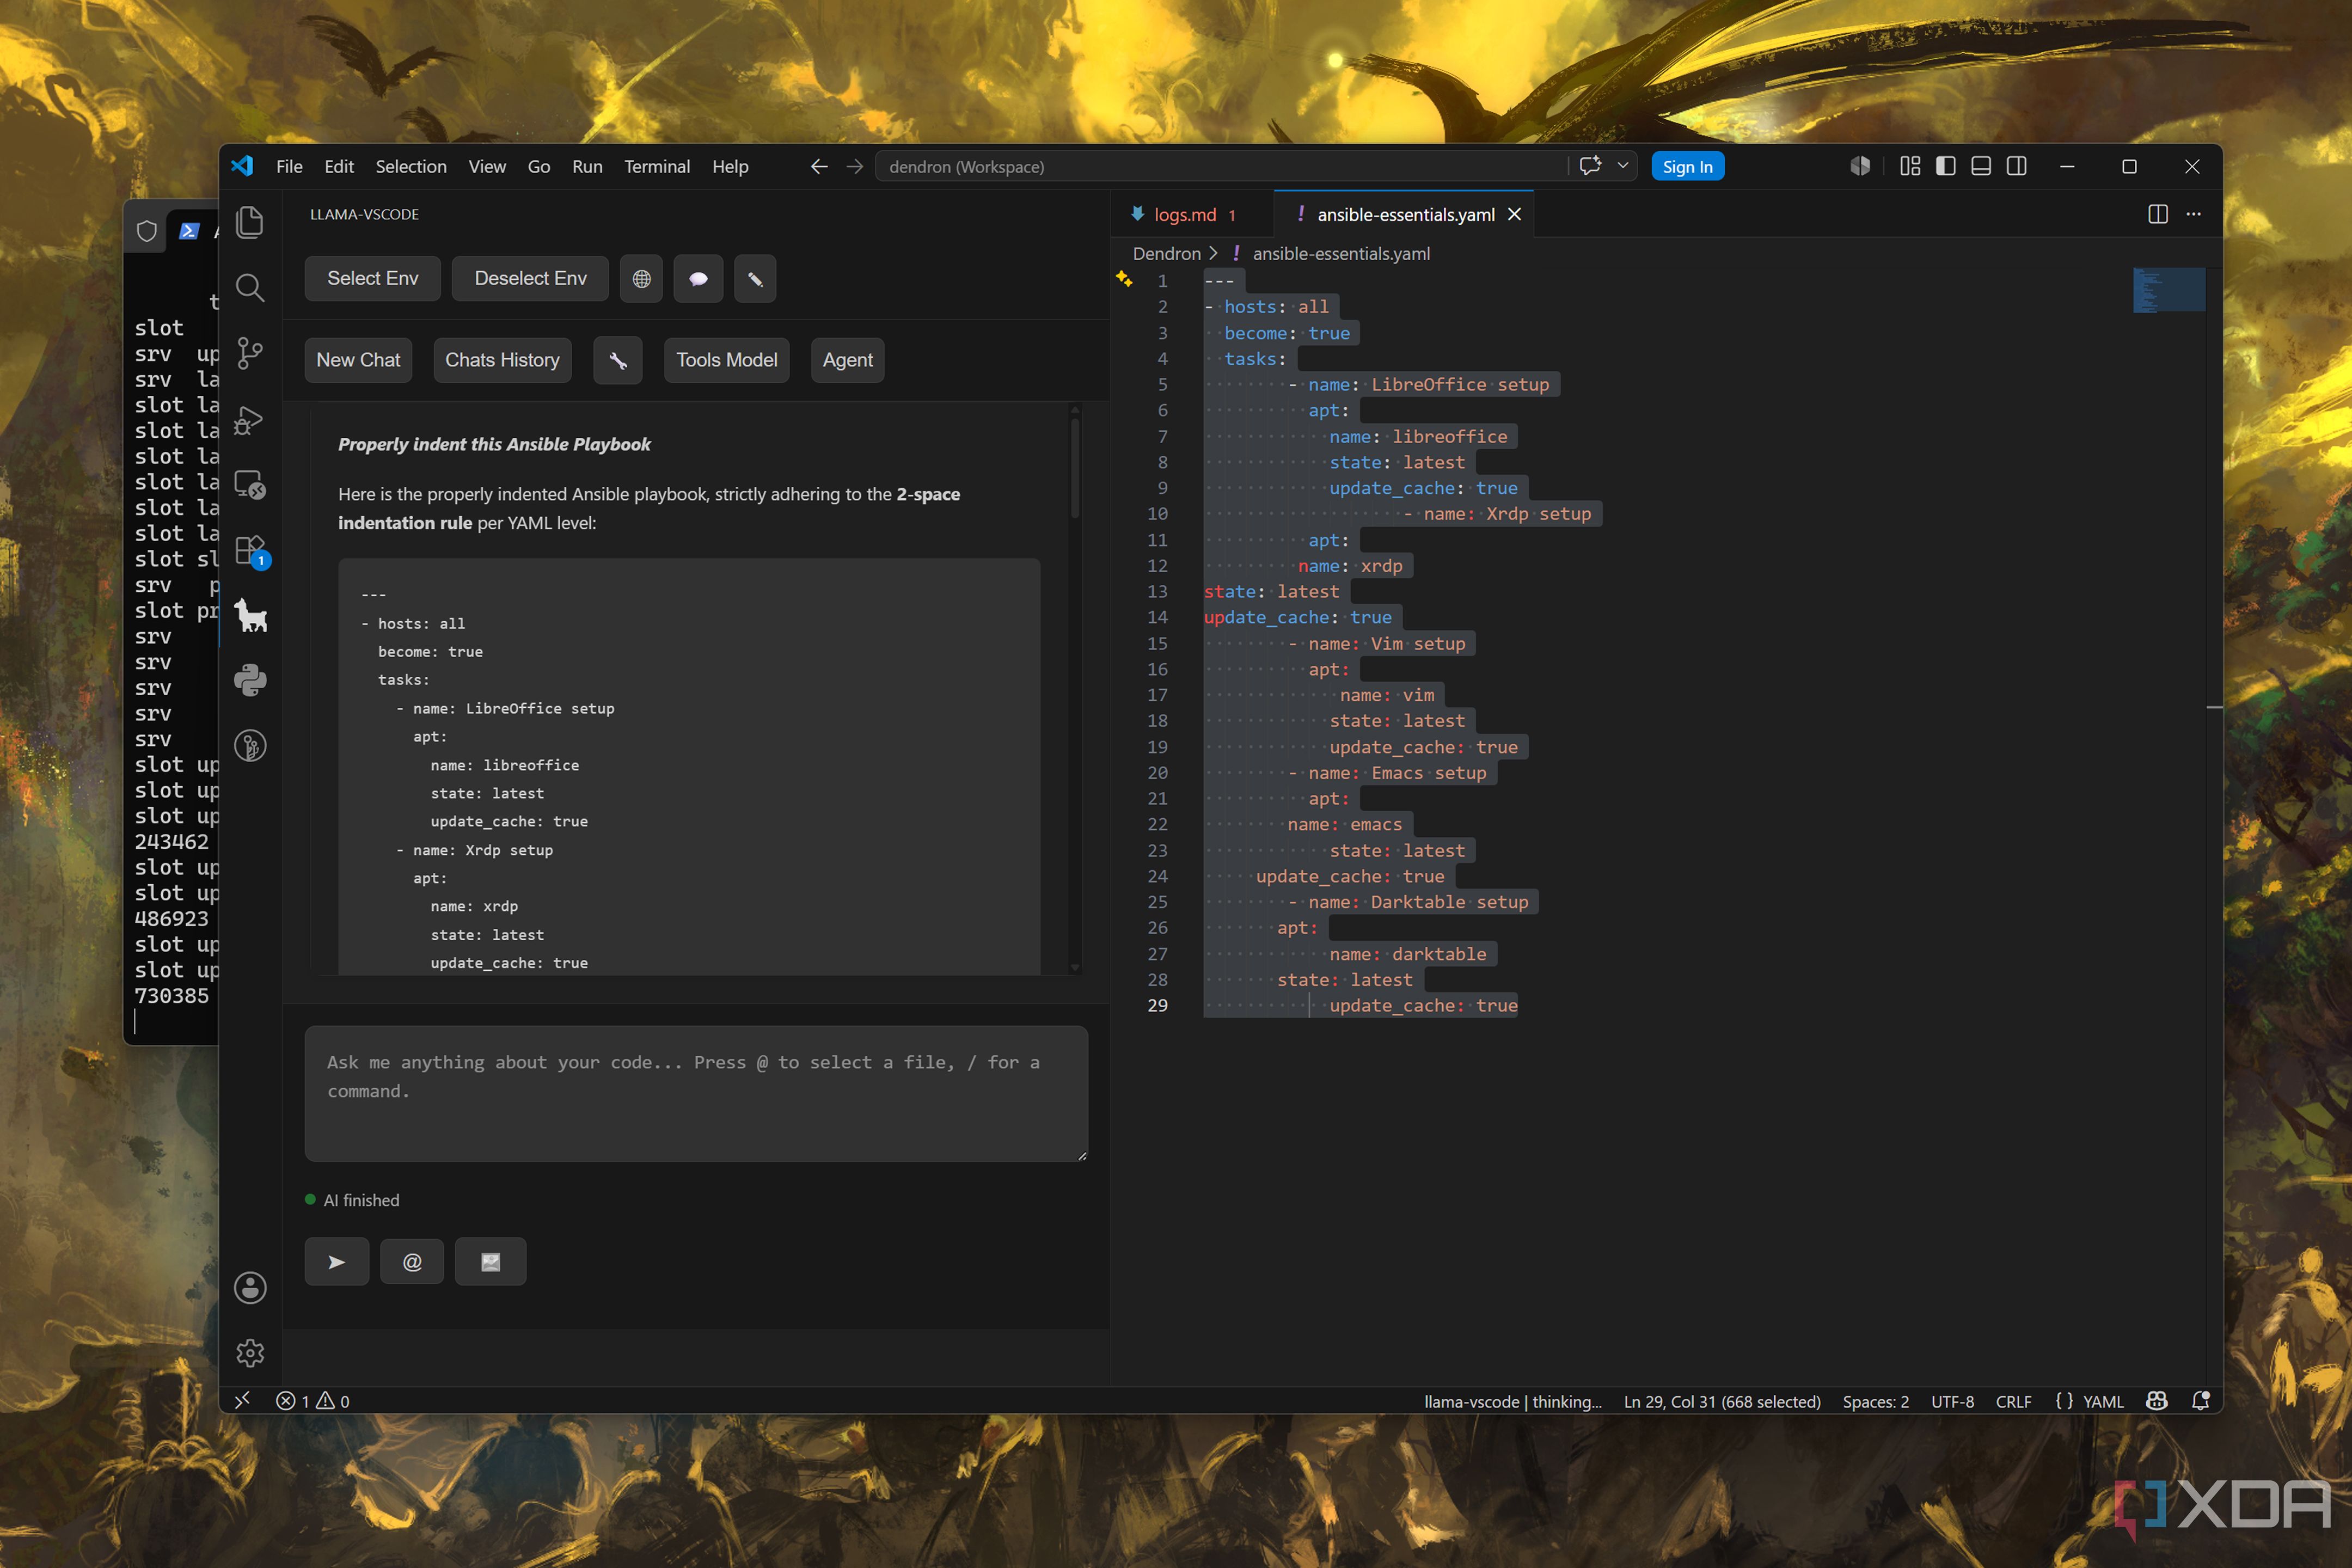Click the remote window icon in status bar
This screenshot has width=2352, height=1568.
[242, 1401]
